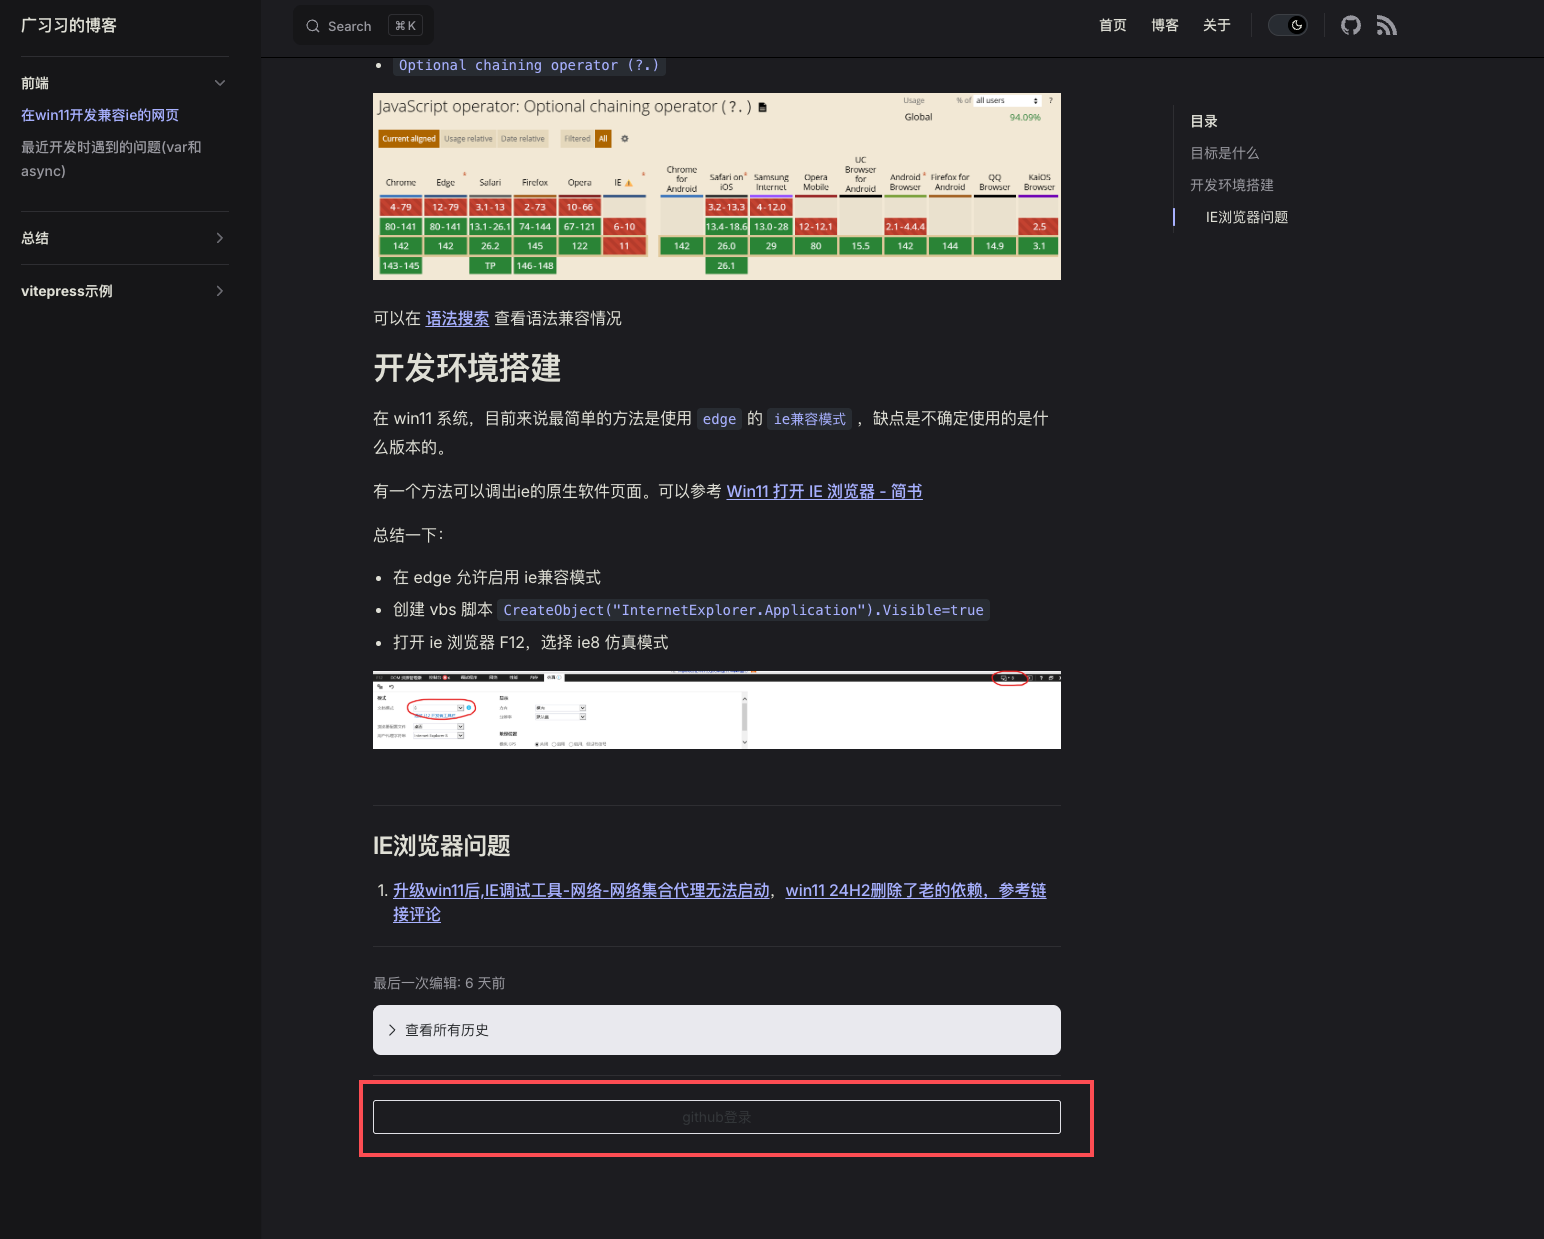Click the caniuse compatibility table image
Viewport: 1544px width, 1239px height.
[716, 186]
